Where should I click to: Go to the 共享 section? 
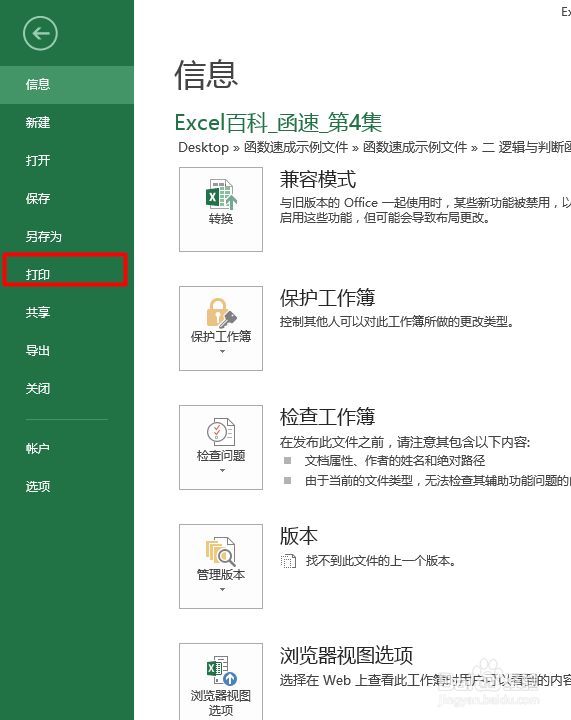click(x=67, y=312)
